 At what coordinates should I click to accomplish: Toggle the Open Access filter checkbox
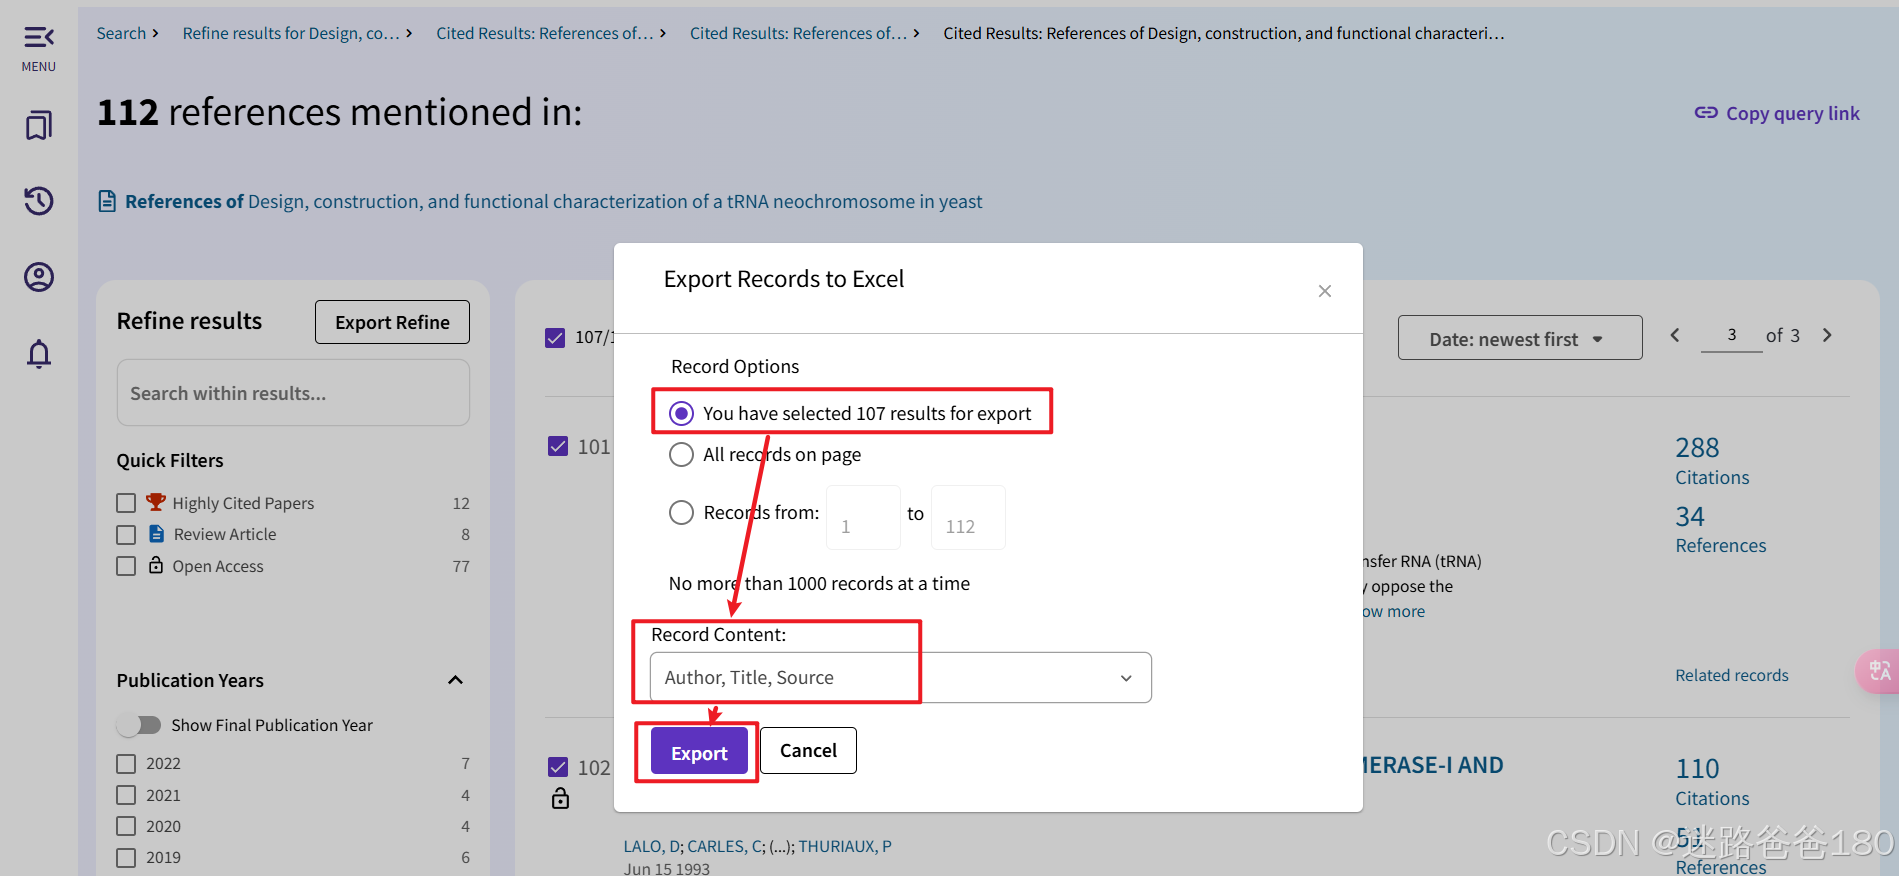click(x=126, y=566)
